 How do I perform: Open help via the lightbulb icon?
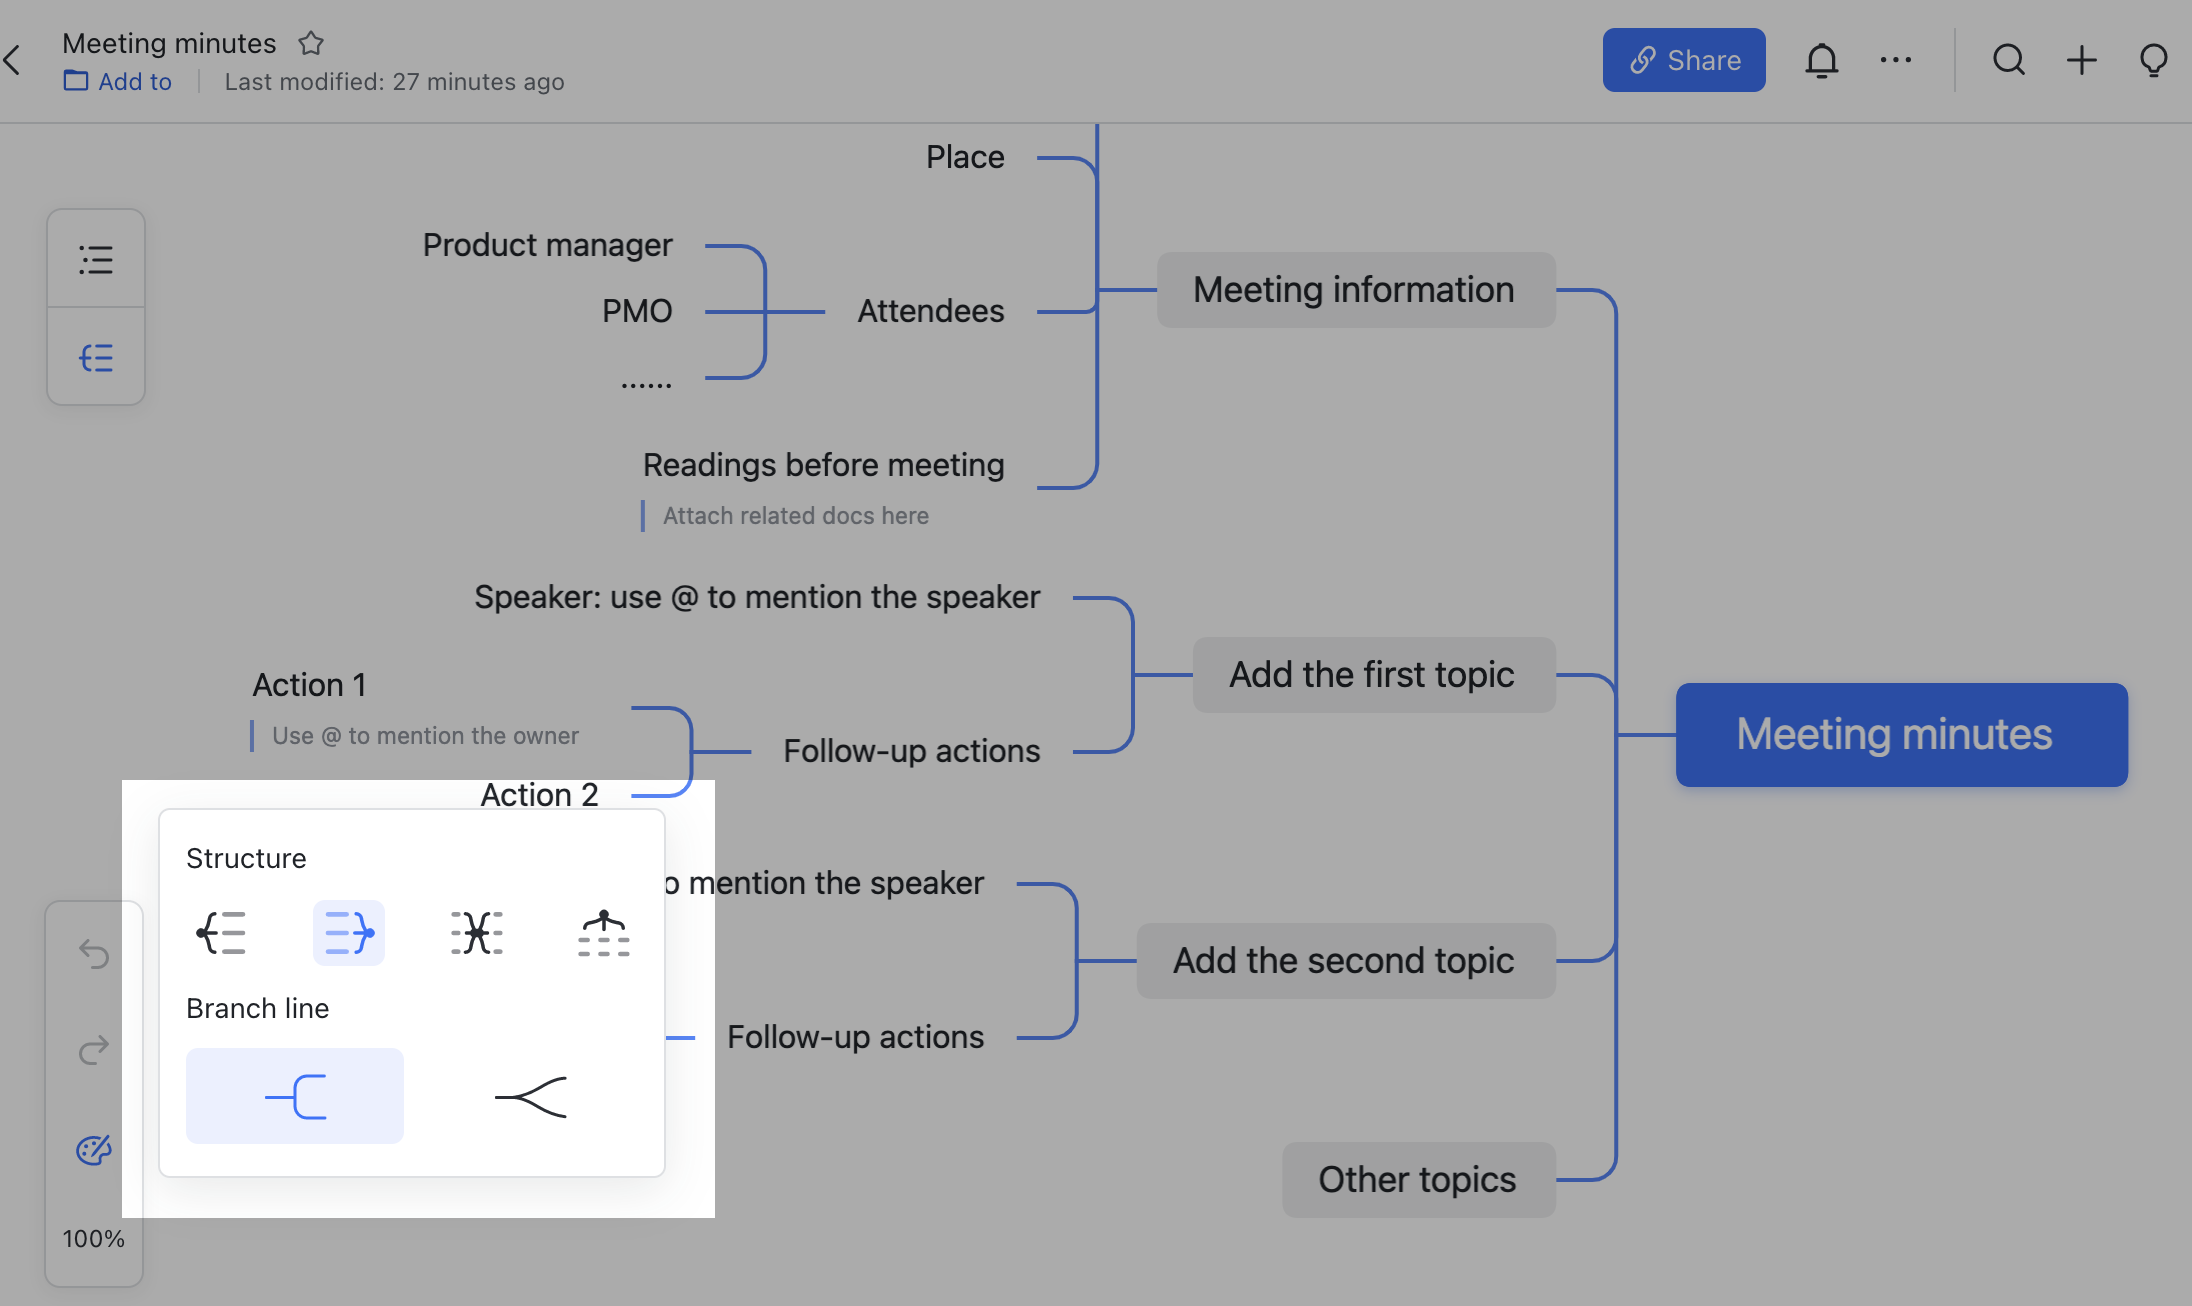click(2153, 60)
